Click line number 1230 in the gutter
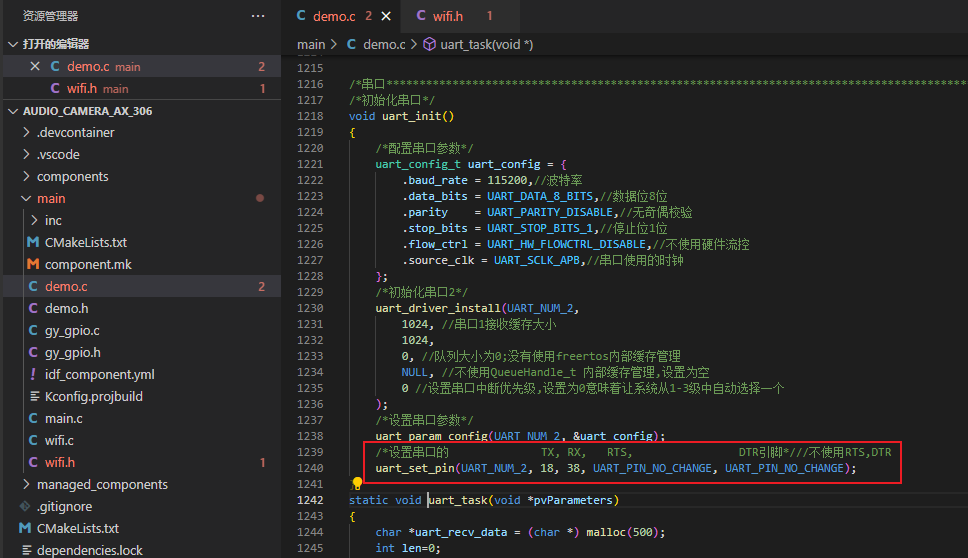Screen dimensions: 968x558 coord(309,308)
